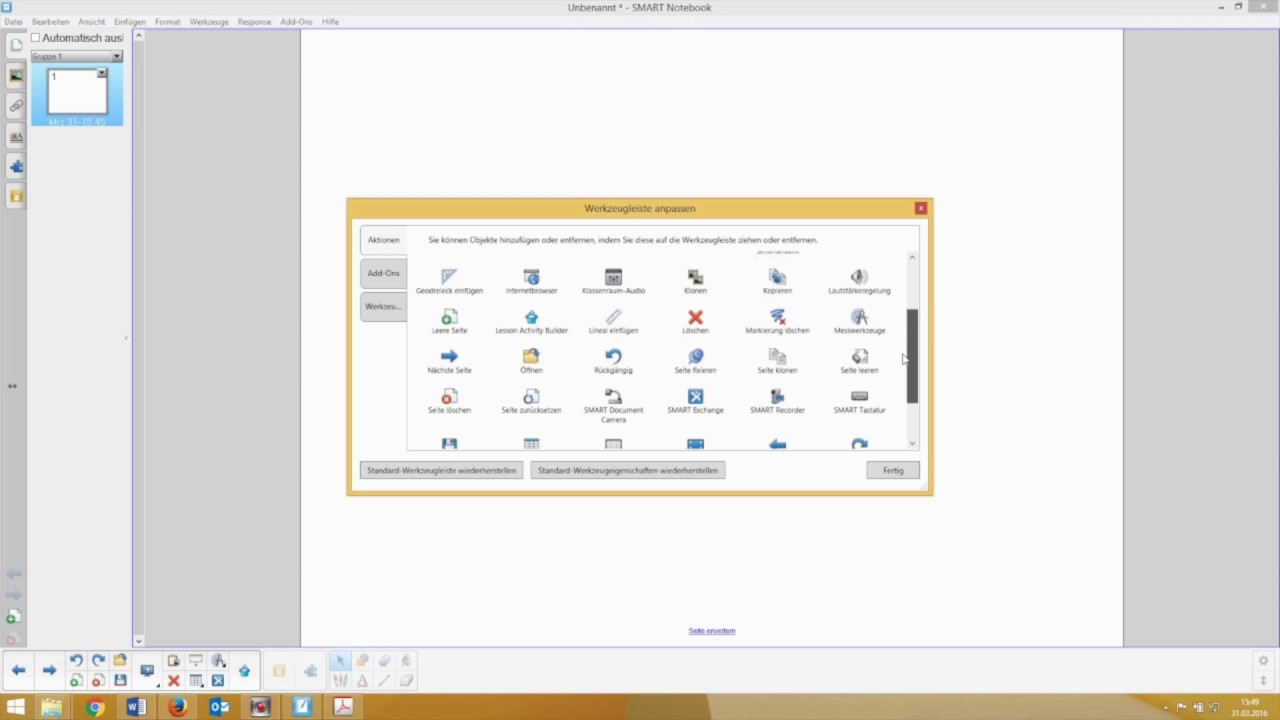Viewport: 1280px width, 720px height.
Task: Select the Lautstärkeregelung speaker icon
Action: (x=859, y=276)
